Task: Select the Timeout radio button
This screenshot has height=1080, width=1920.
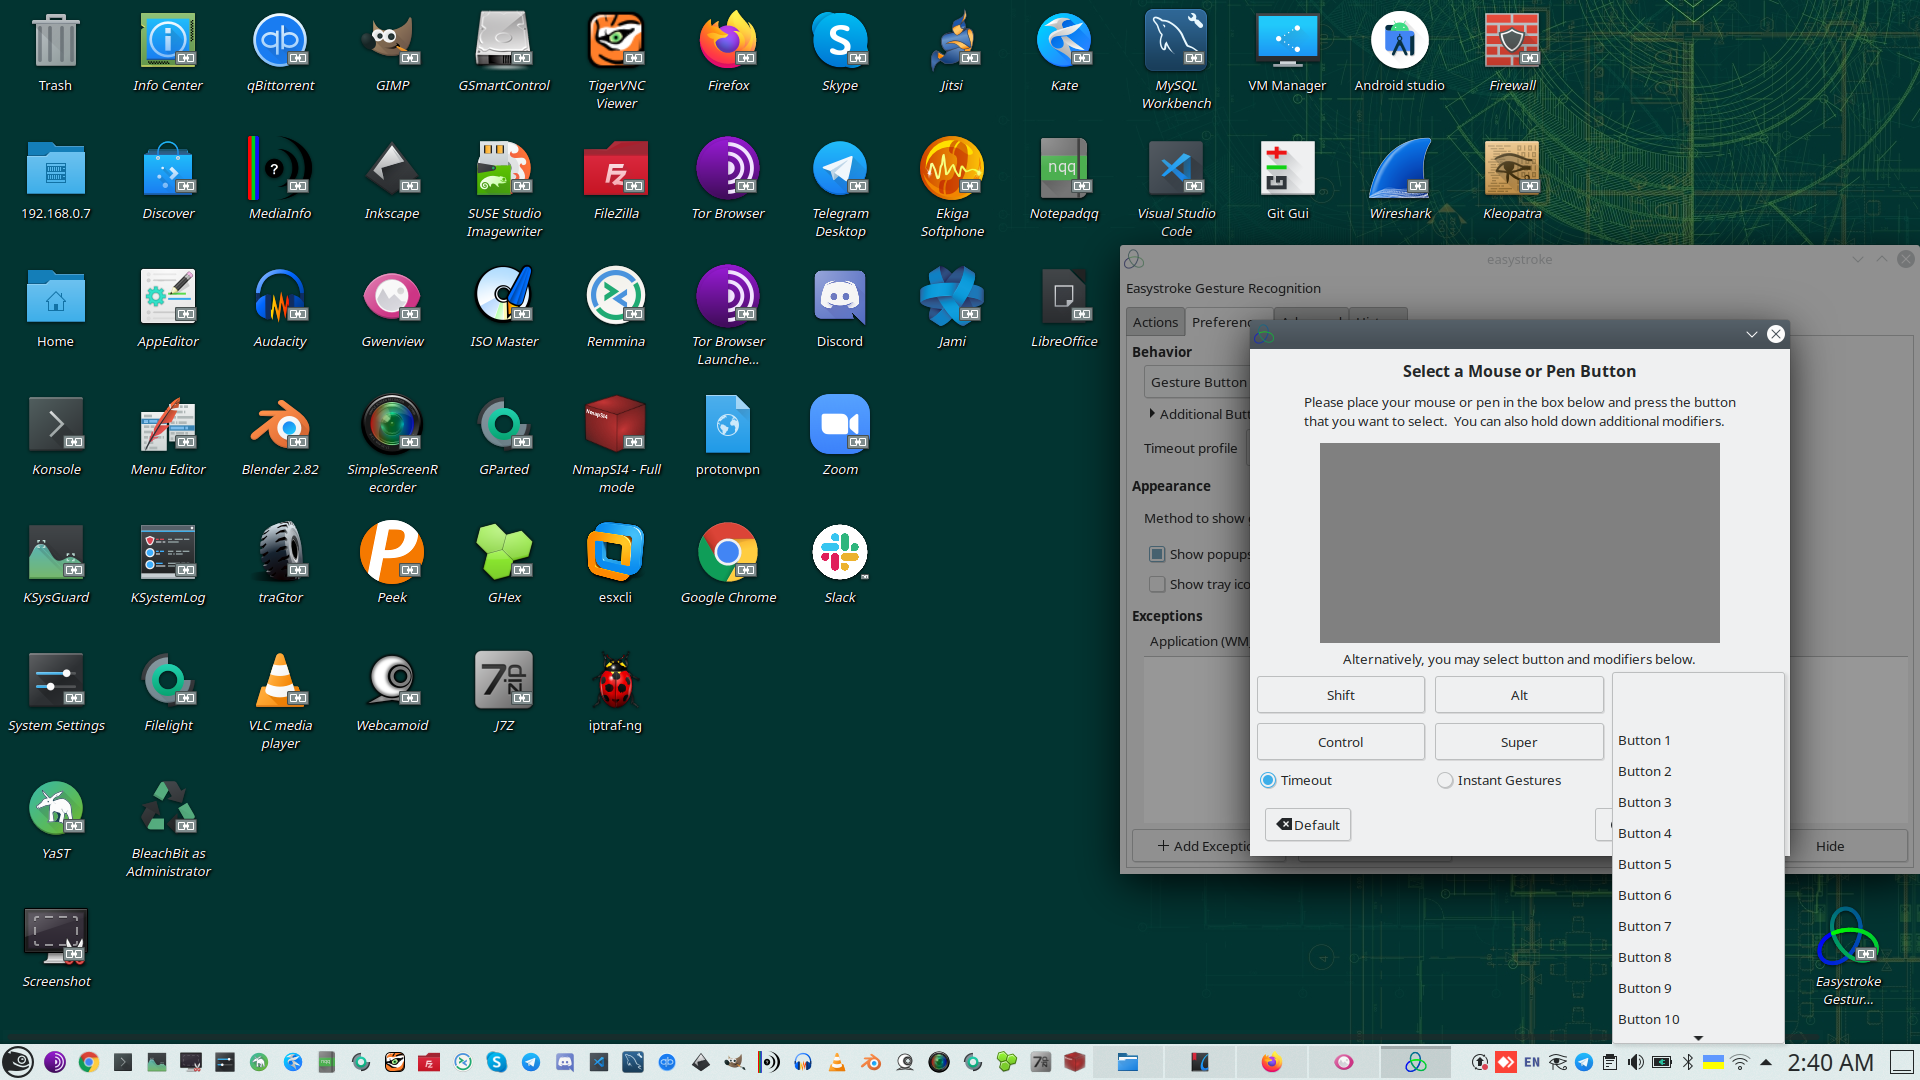Action: point(1268,780)
